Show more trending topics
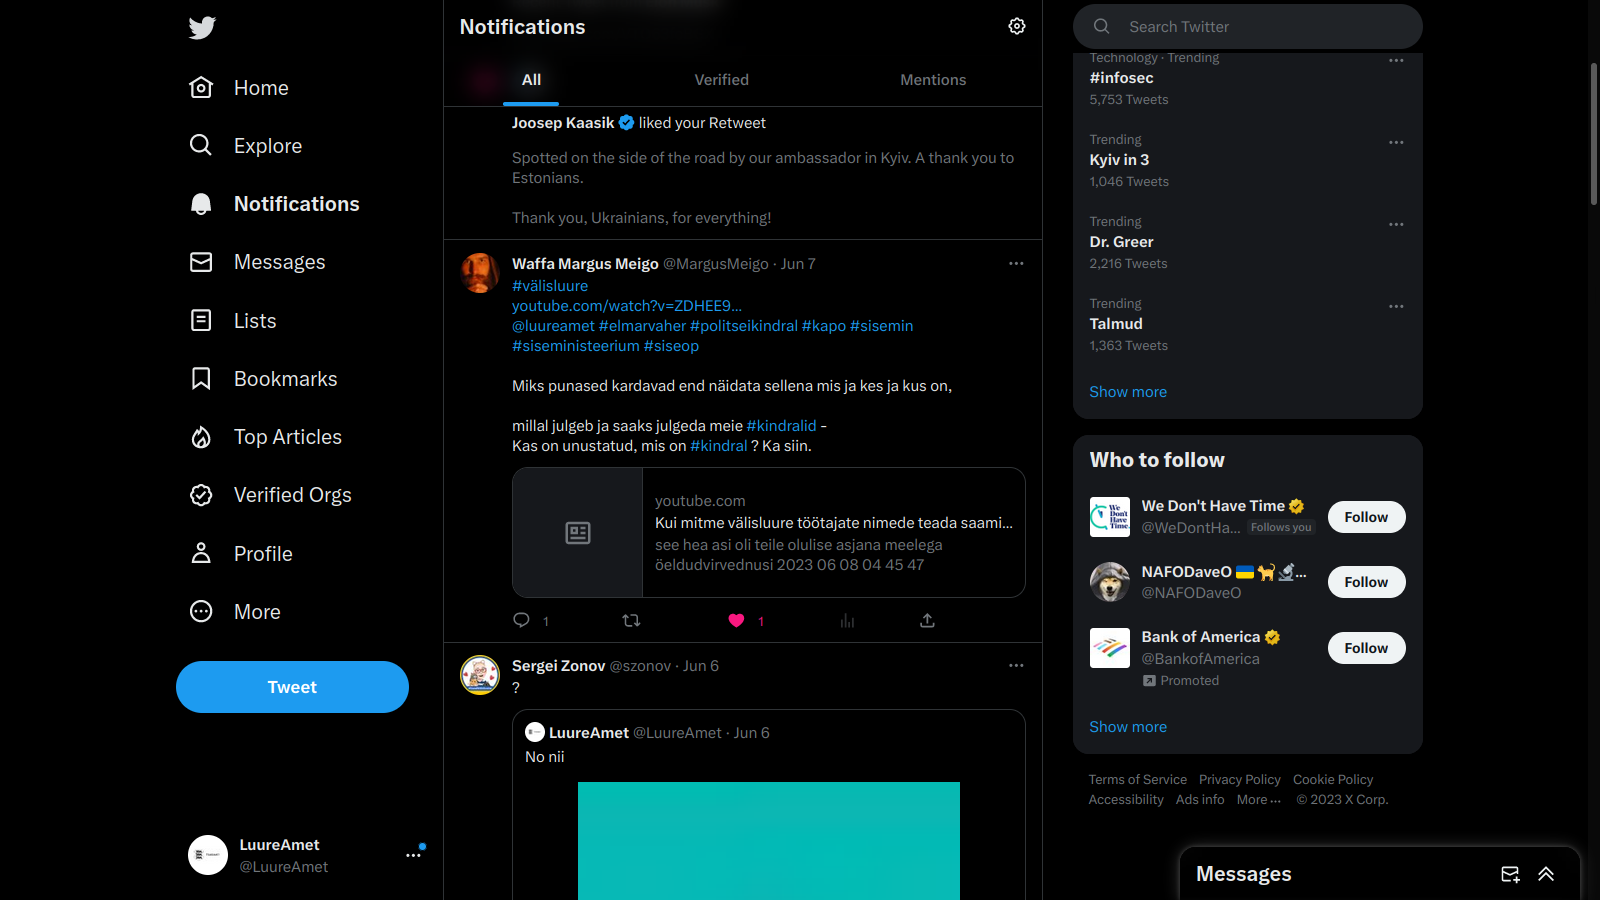The image size is (1600, 900). 1128,392
